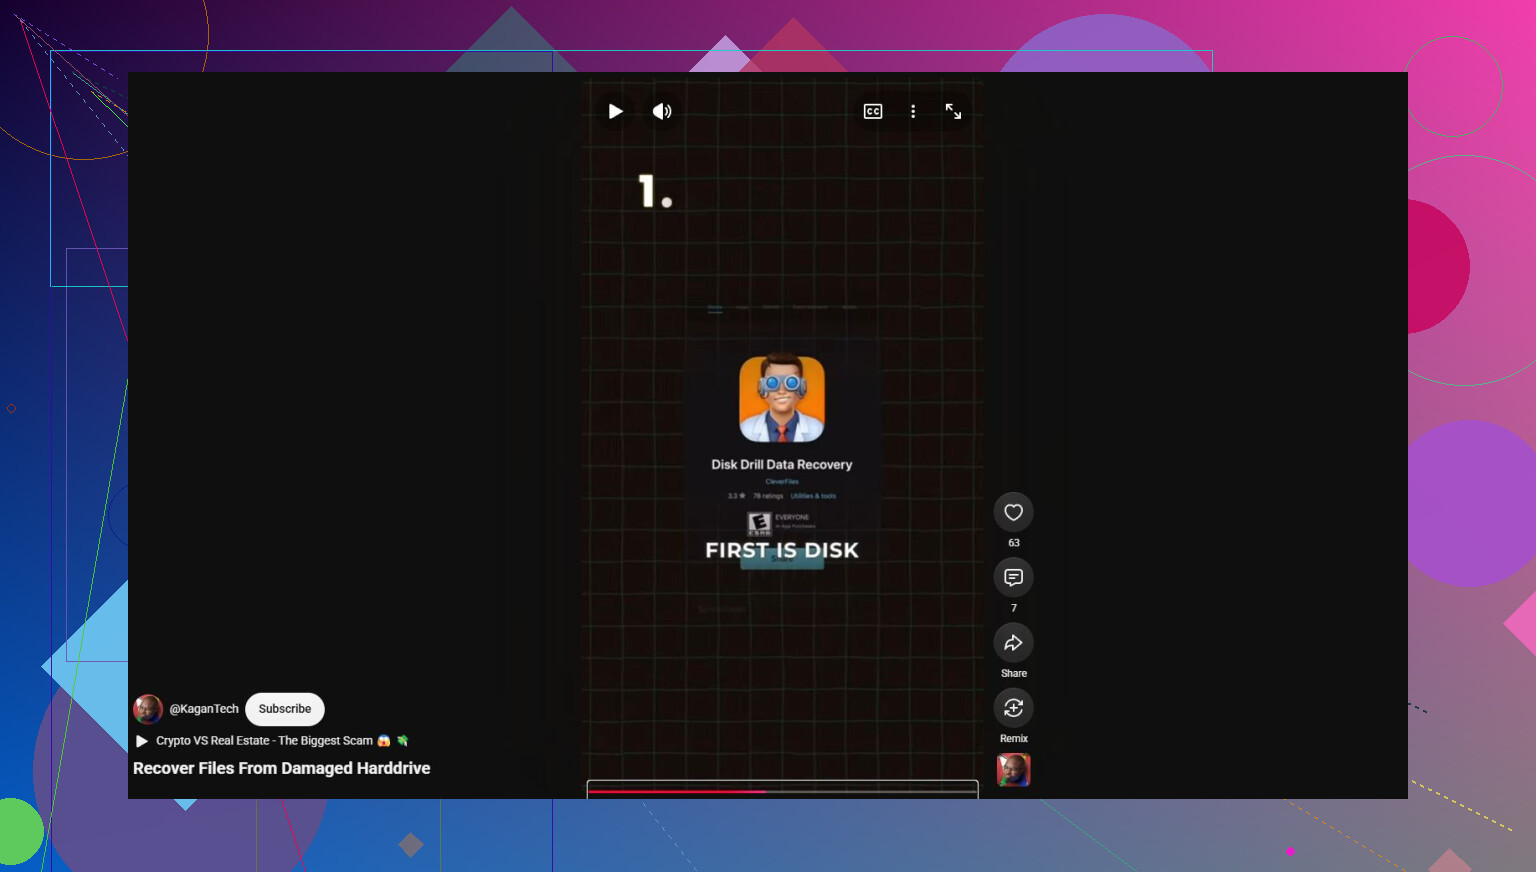Click the Share arrow icon
The image size is (1536, 872).
1013,643
